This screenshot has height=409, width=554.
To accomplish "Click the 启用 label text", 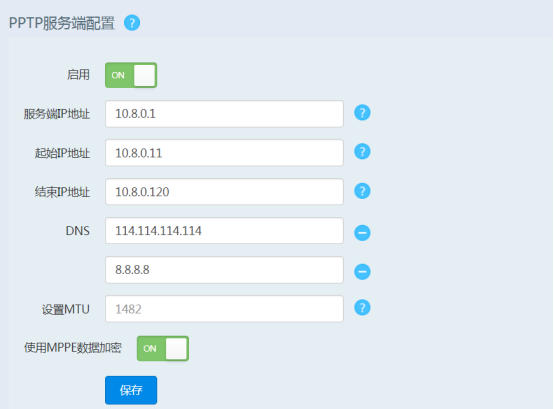I will [x=78, y=75].
